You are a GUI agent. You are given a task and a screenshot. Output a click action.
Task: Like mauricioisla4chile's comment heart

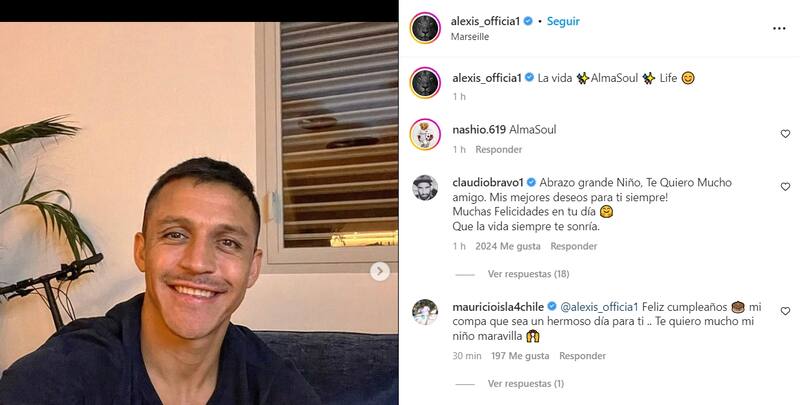click(785, 311)
